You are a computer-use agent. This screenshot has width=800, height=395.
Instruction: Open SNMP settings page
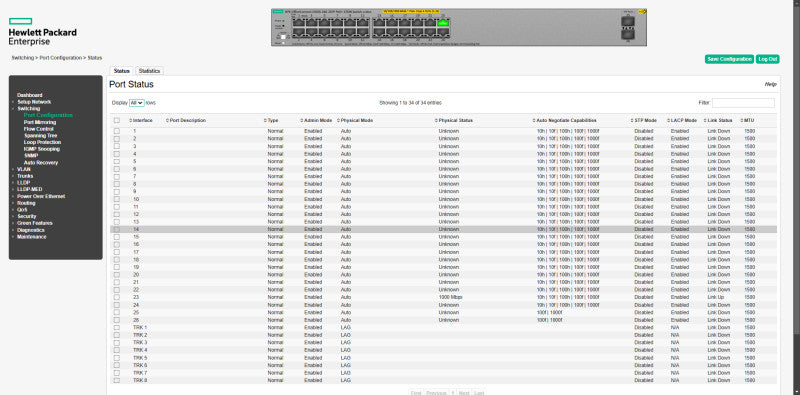[31, 156]
